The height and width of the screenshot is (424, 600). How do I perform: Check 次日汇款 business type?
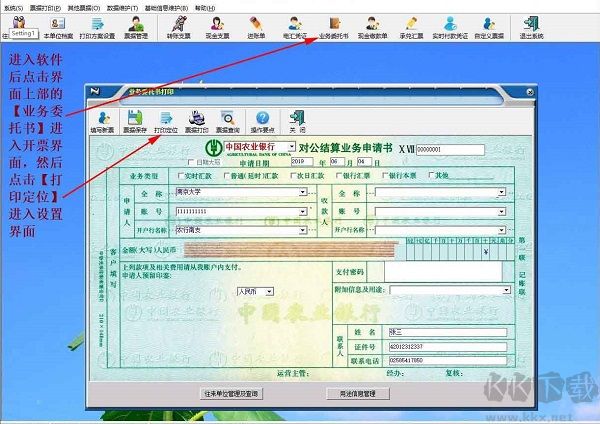coord(293,176)
